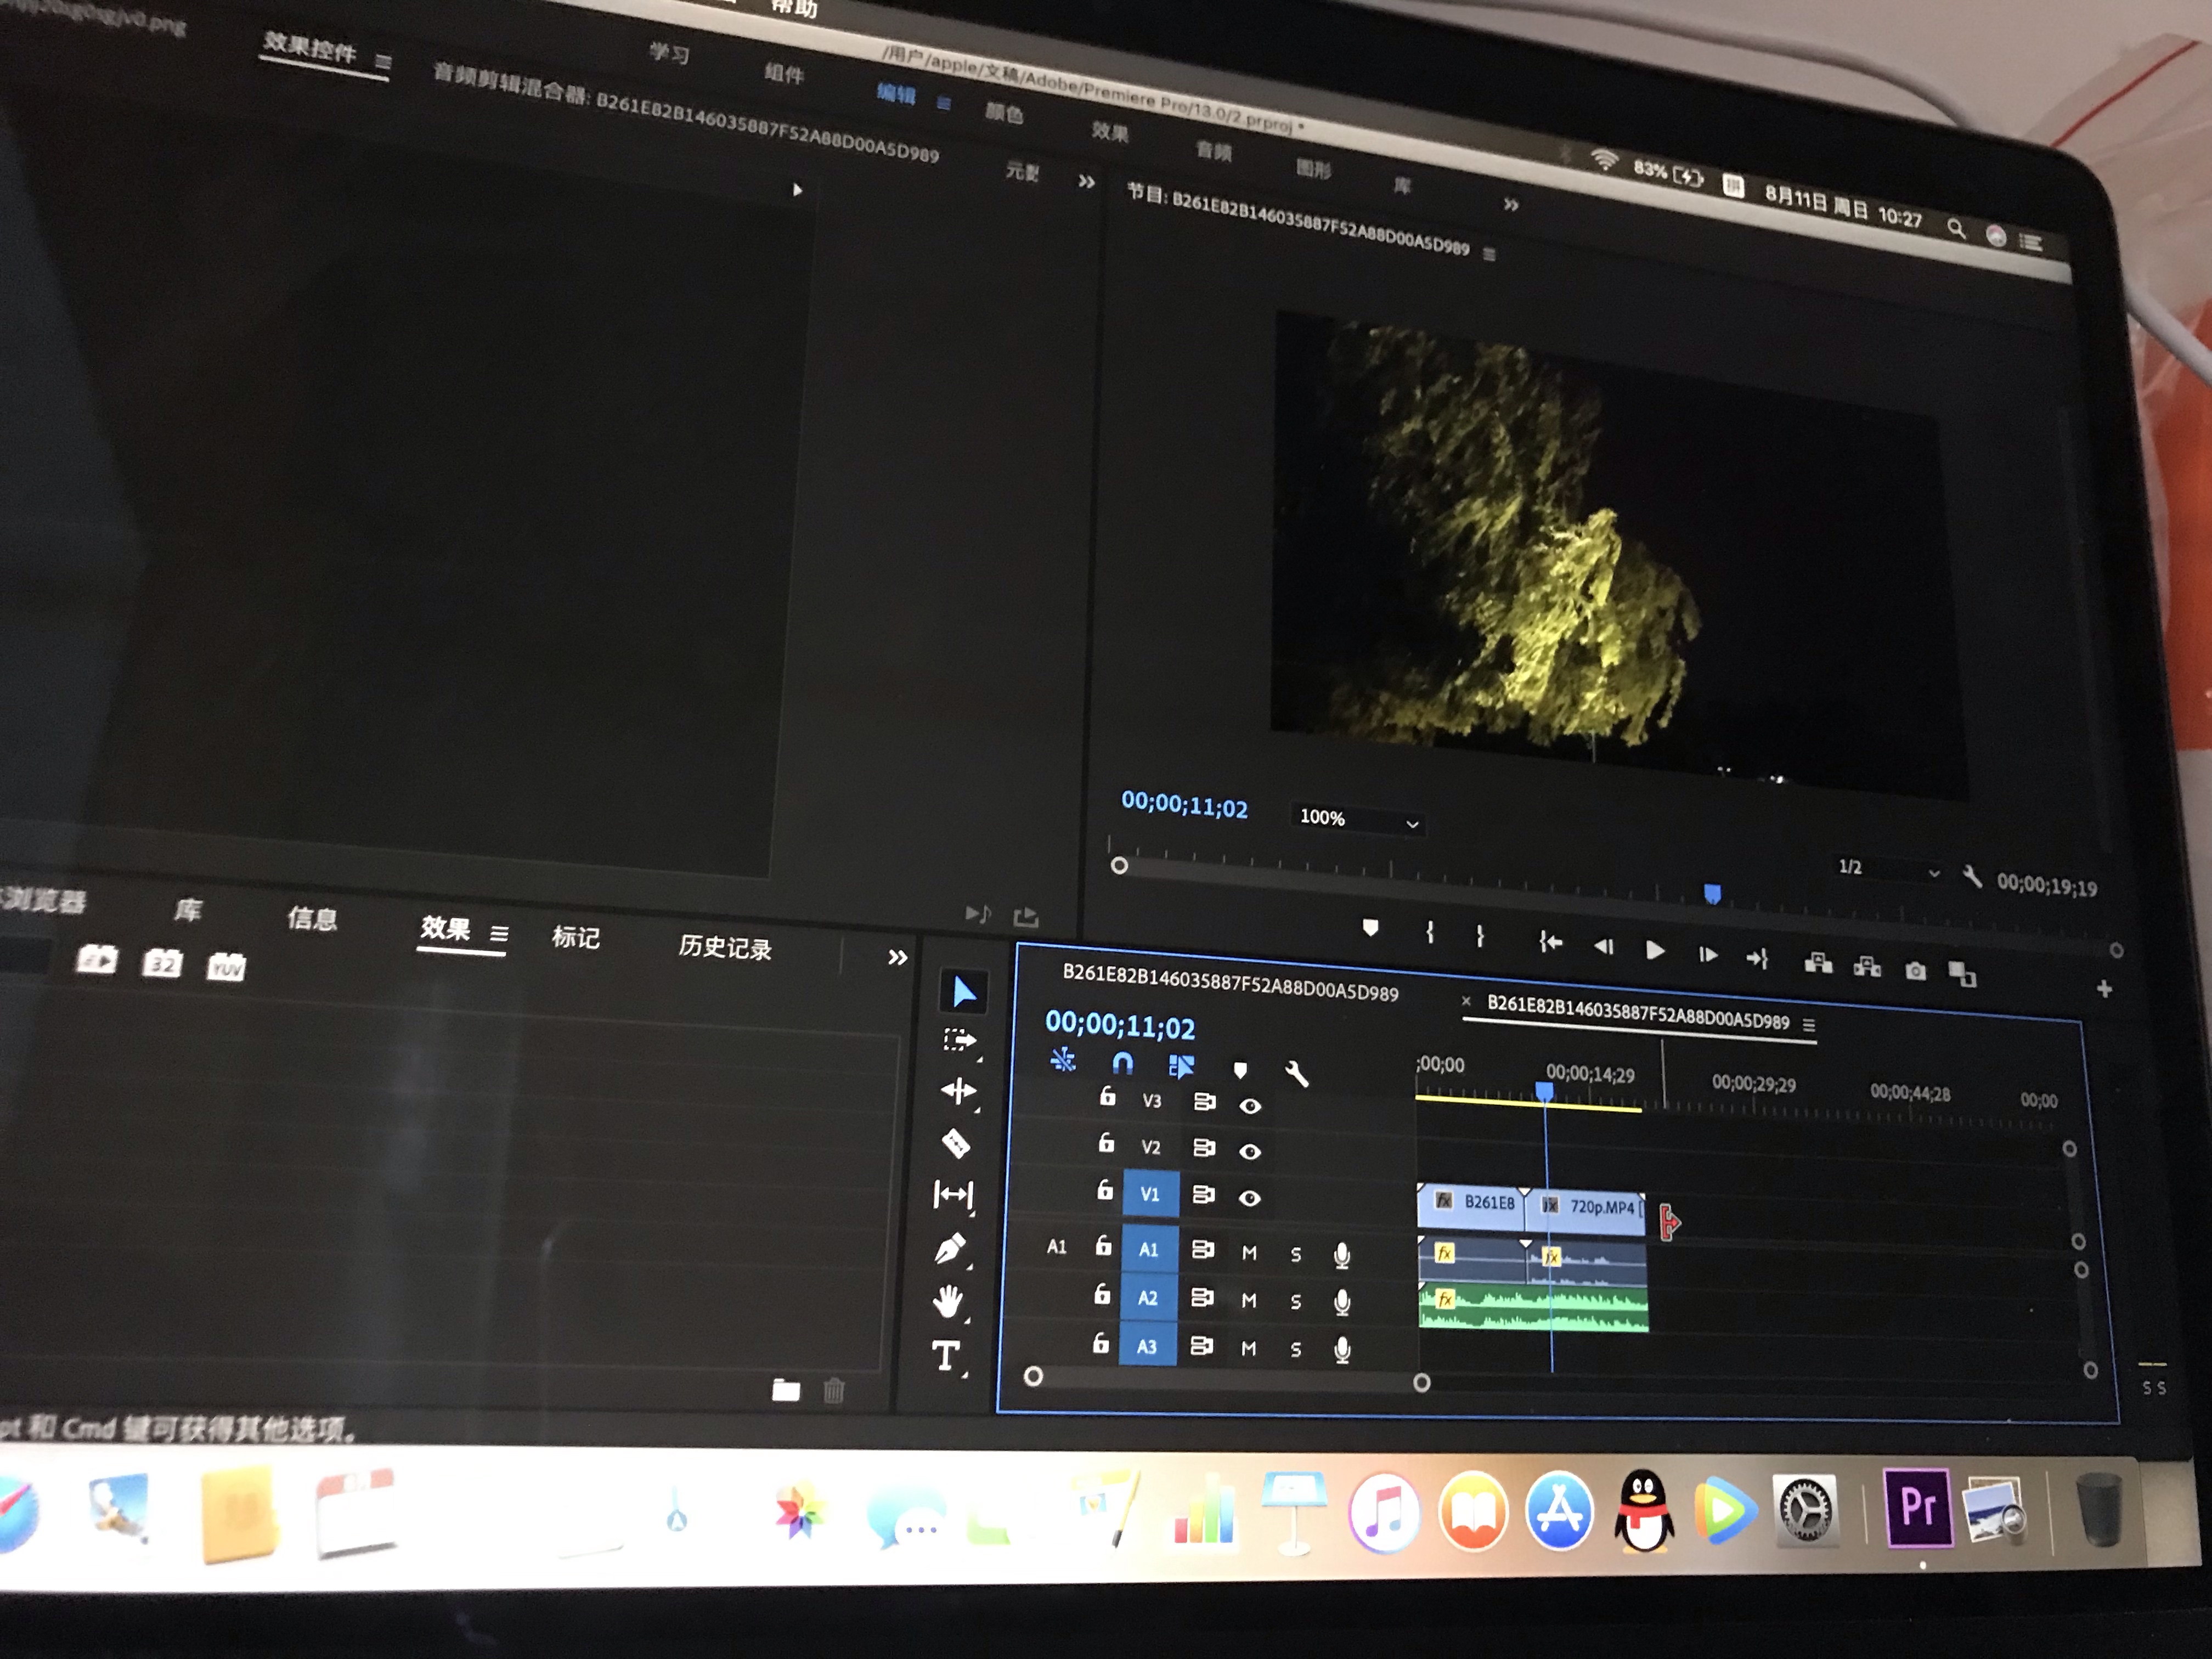This screenshot has width=2212, height=1659.
Task: Expand the Effects panel group overflow chevrons
Action: click(898, 957)
